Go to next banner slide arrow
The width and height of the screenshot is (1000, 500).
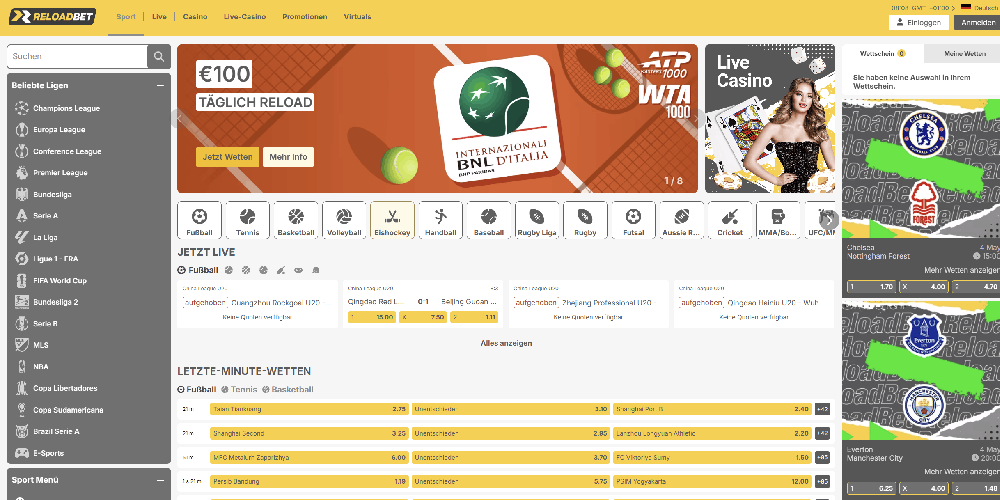coord(697,119)
